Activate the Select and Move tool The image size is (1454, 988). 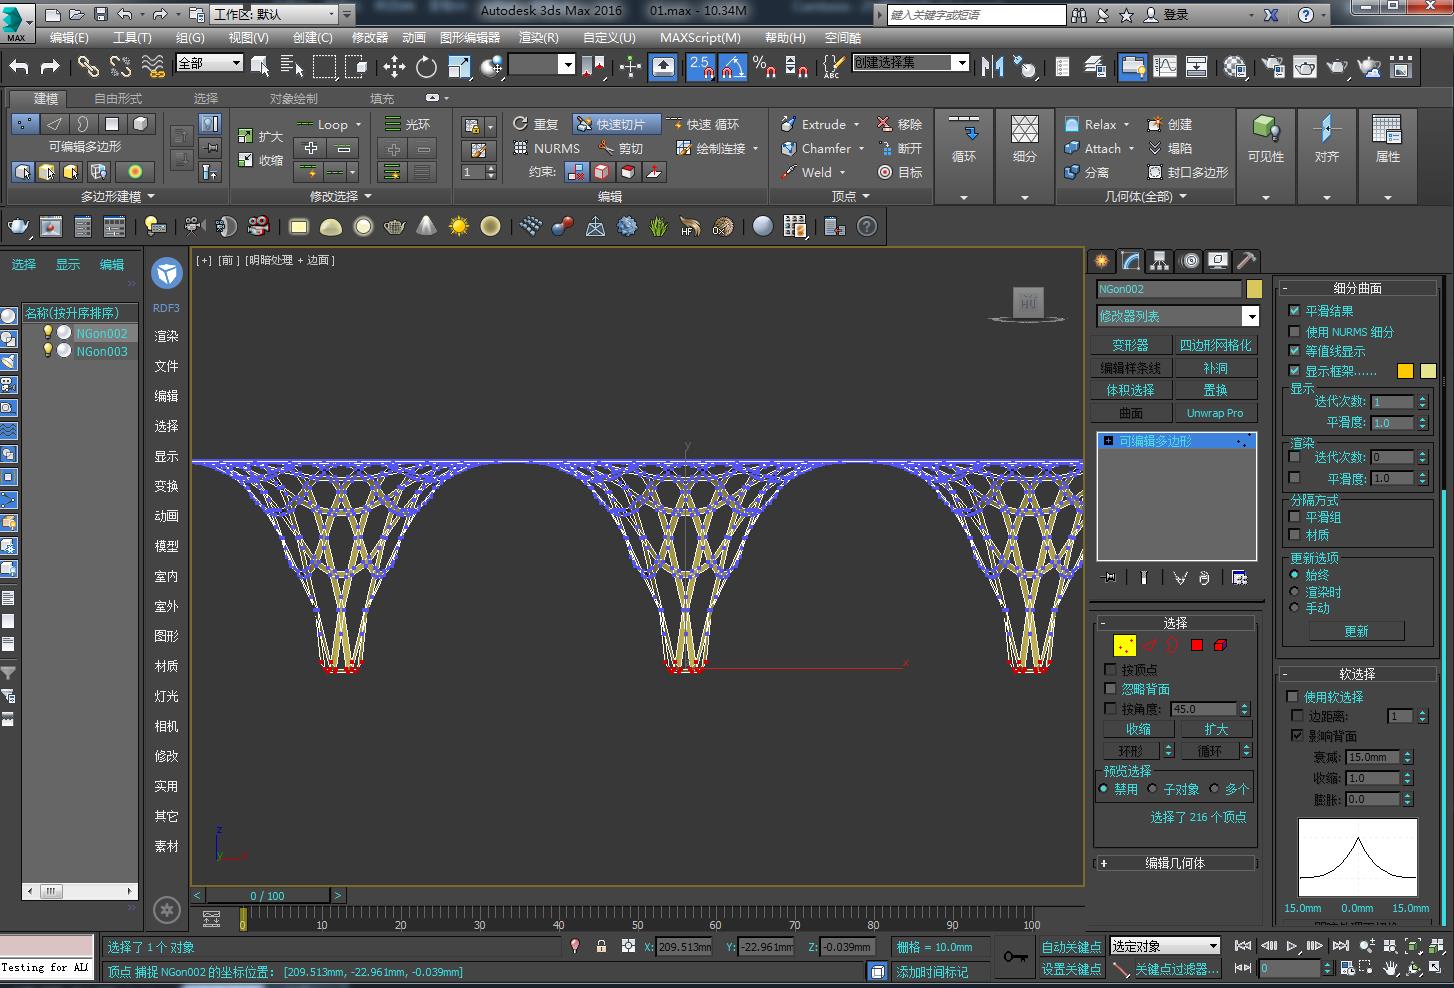click(x=394, y=67)
